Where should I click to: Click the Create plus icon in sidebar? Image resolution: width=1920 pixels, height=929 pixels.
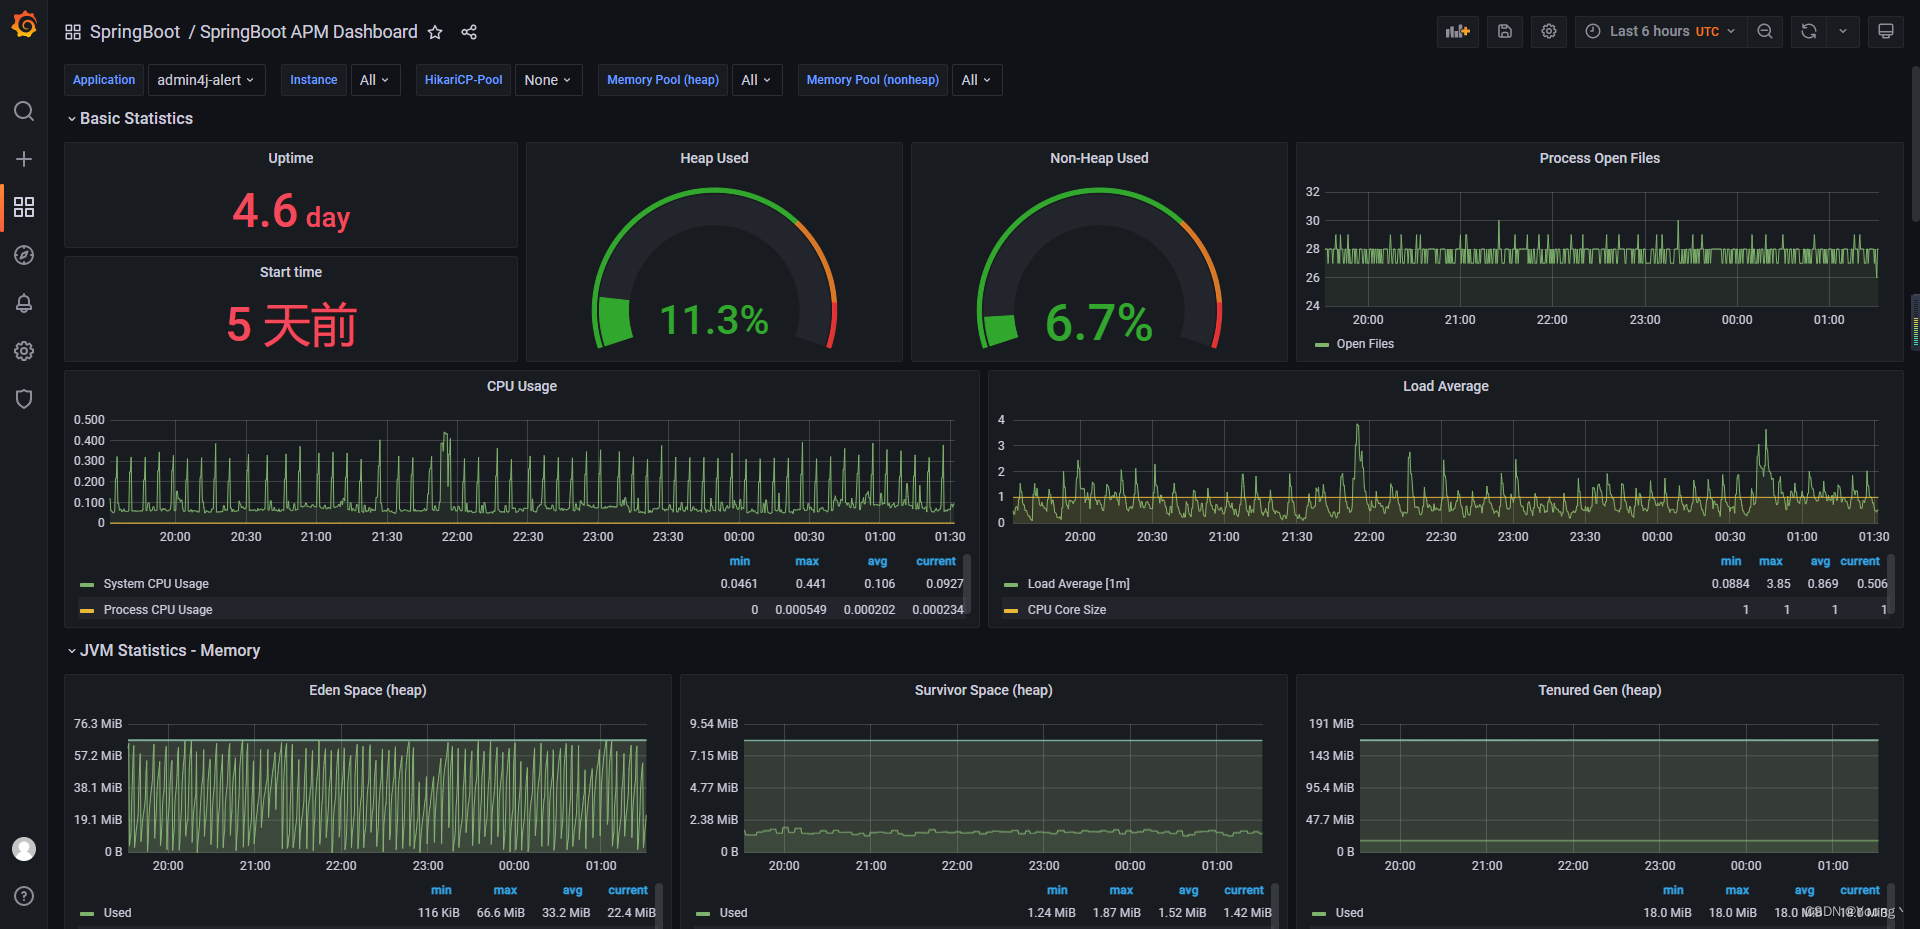coord(24,159)
